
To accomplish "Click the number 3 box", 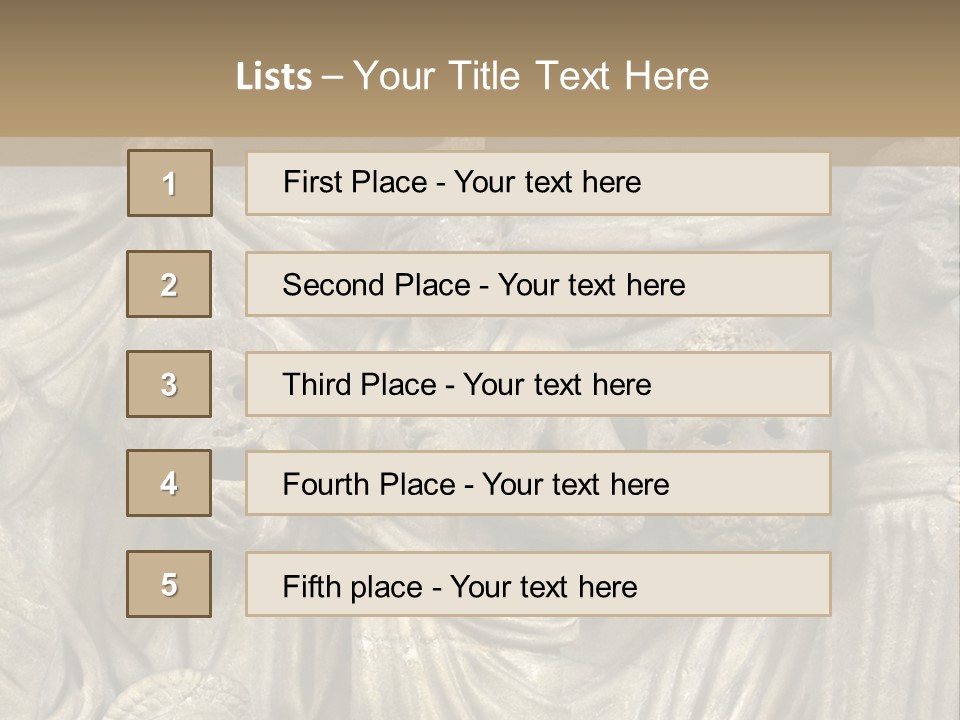I will (169, 384).
